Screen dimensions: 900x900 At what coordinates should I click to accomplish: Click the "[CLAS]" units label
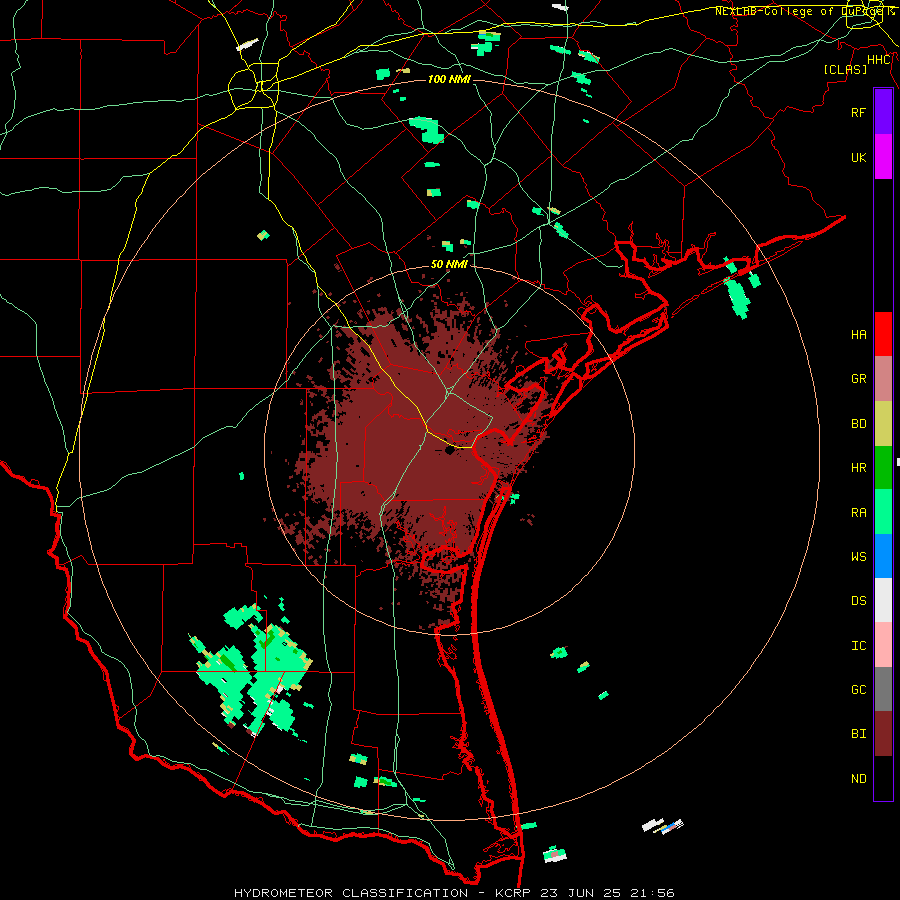point(845,69)
